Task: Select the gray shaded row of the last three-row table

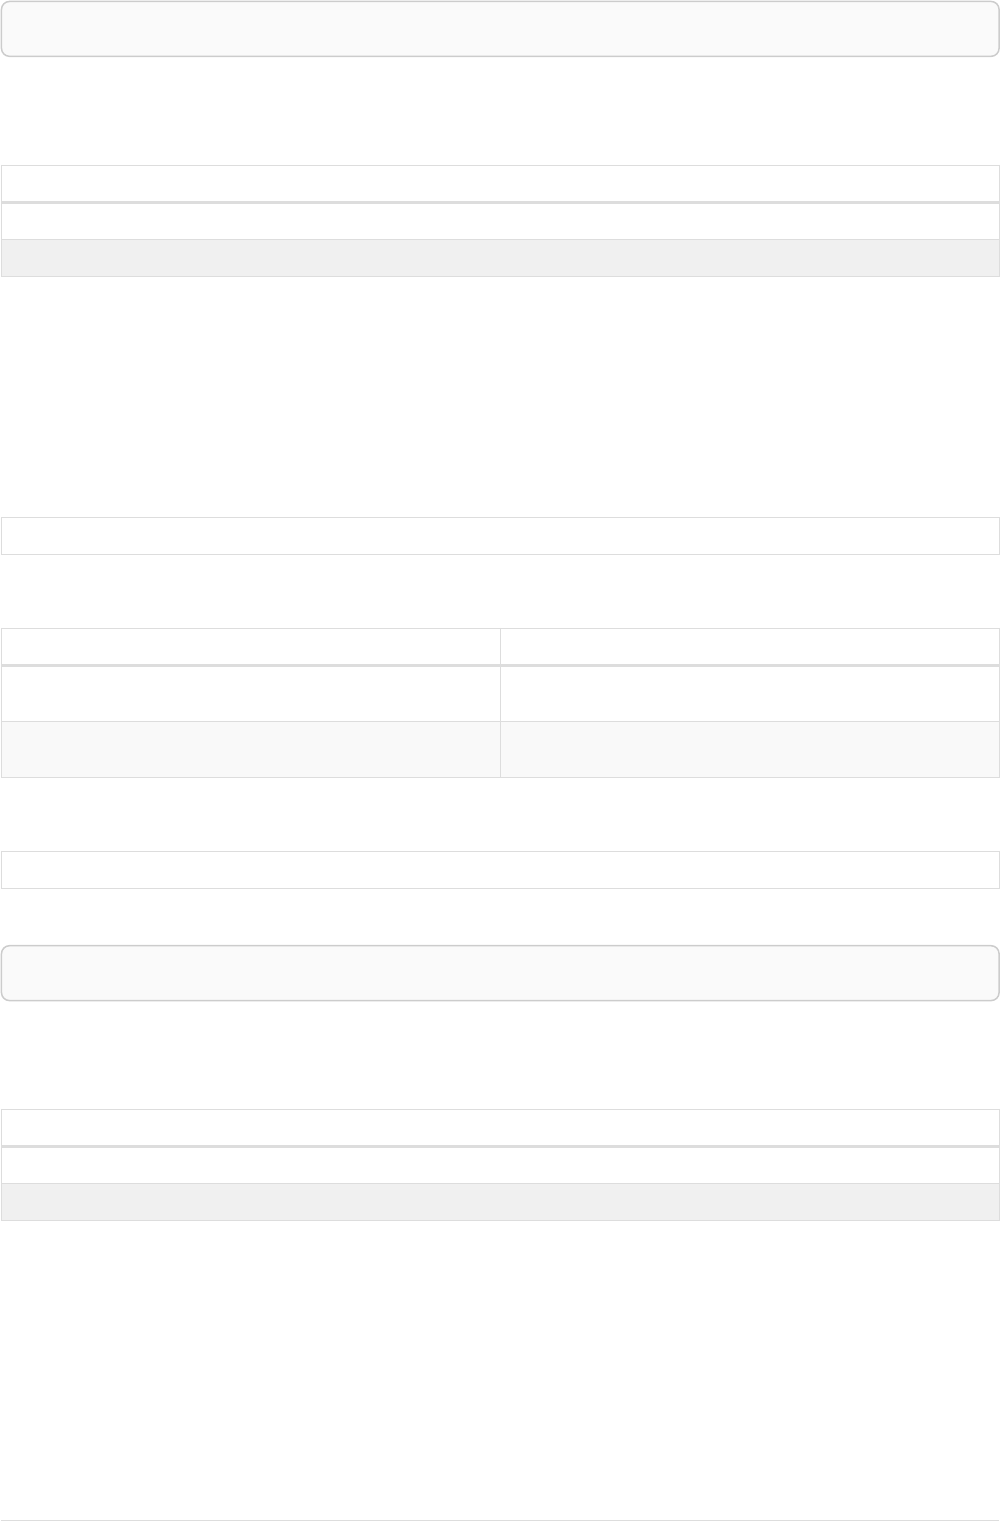Action: pos(500,1202)
